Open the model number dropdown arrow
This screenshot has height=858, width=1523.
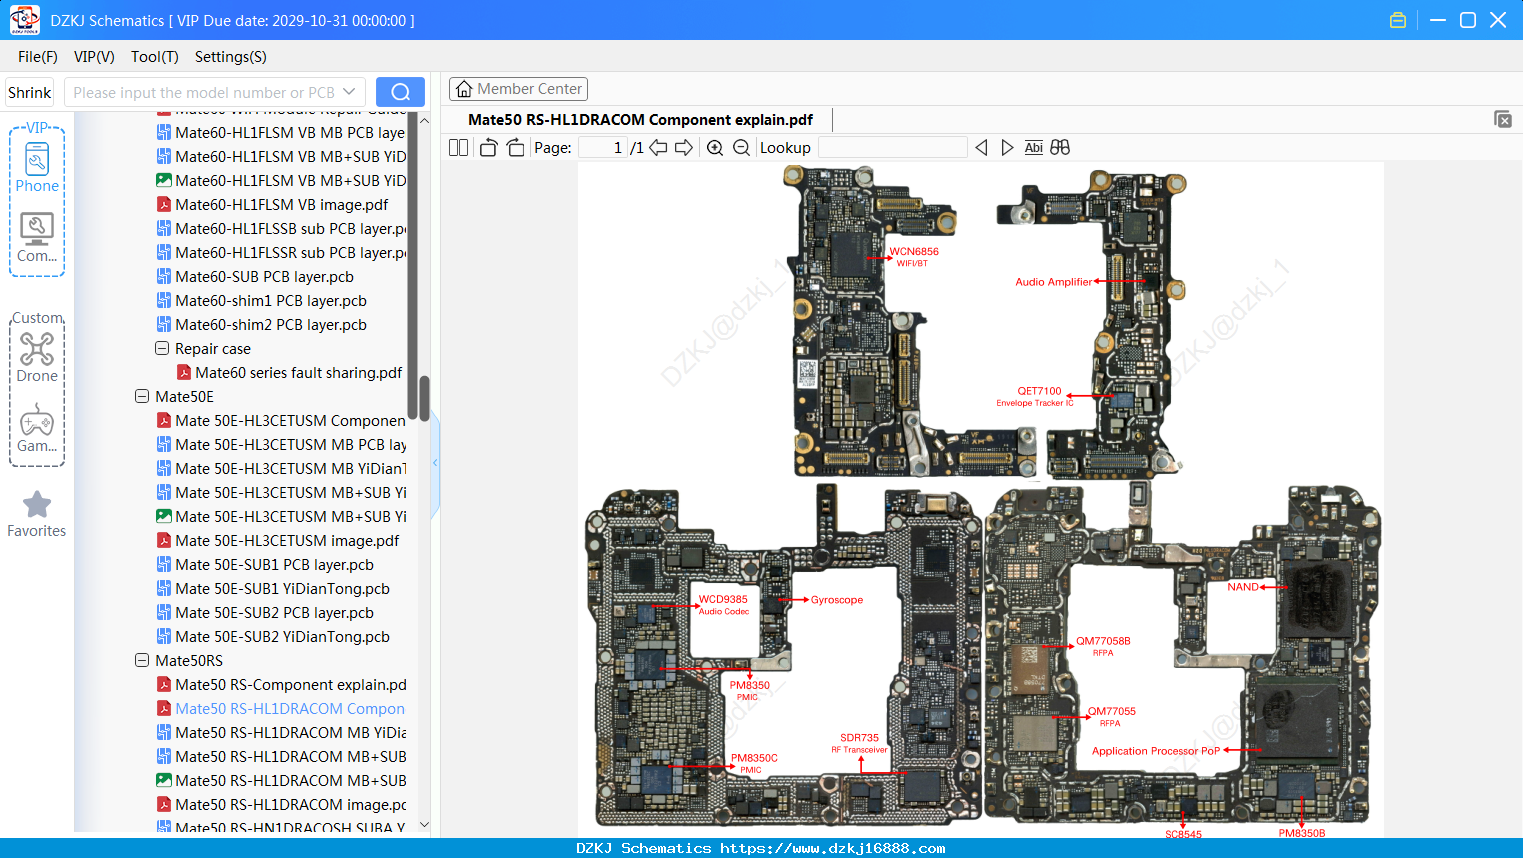(x=349, y=92)
